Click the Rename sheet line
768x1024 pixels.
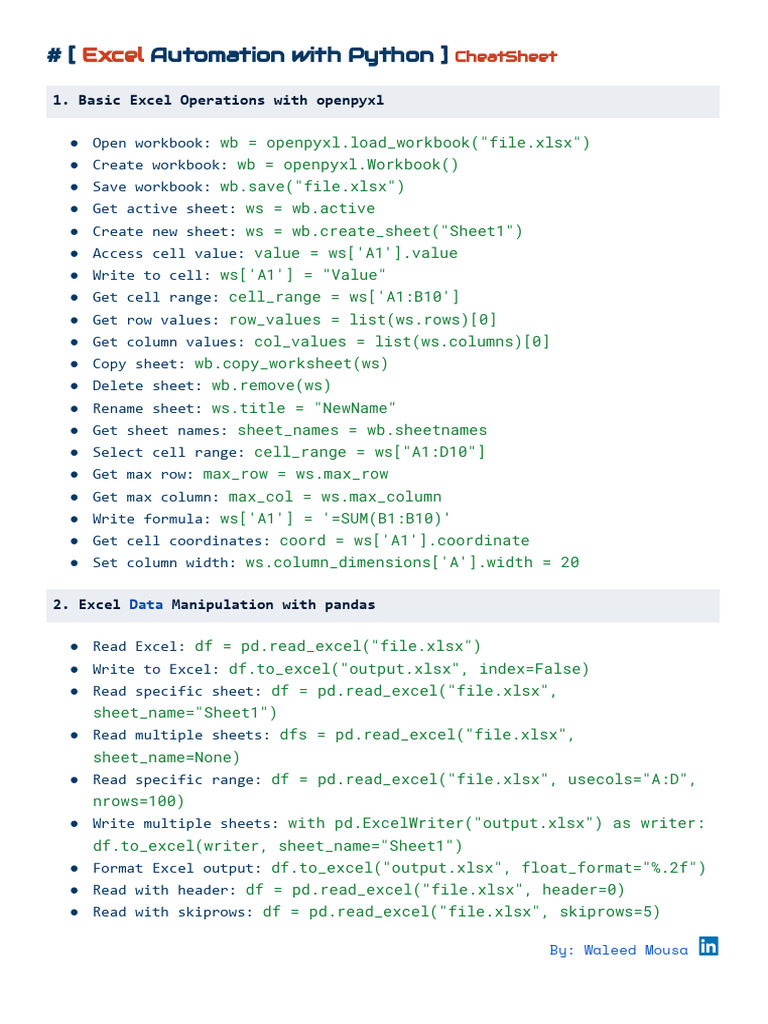point(244,408)
